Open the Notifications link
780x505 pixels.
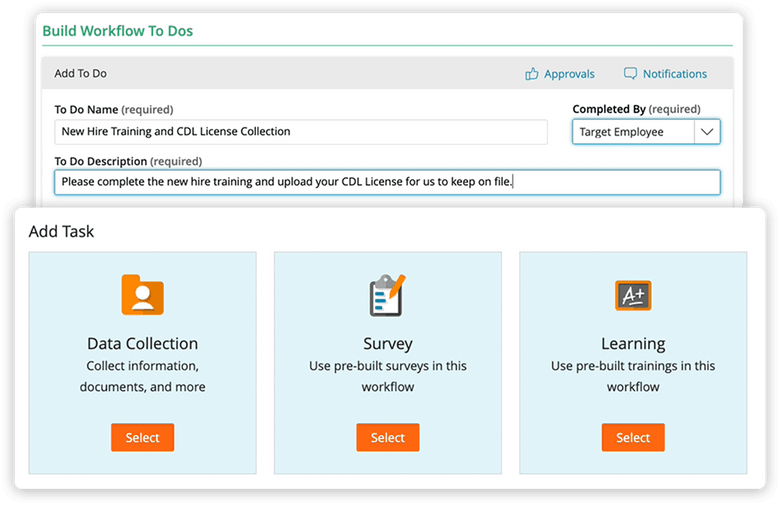(x=675, y=74)
